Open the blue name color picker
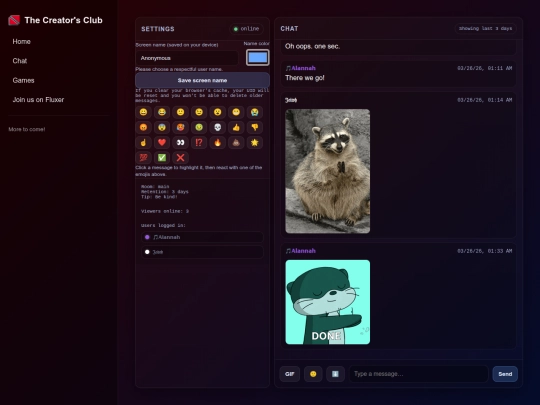Viewport: 540px width, 405px height. 258,58
